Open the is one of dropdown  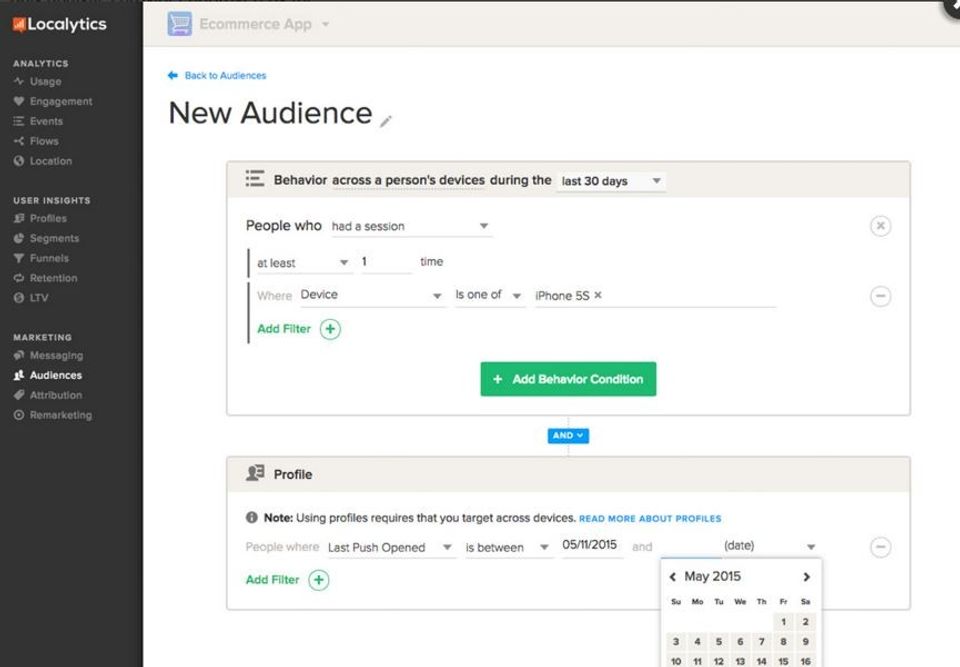point(489,295)
